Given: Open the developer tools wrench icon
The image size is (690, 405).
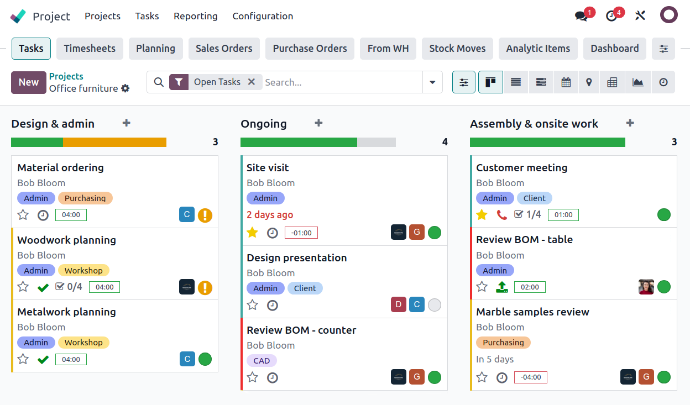Looking at the screenshot, I should [x=642, y=16].
